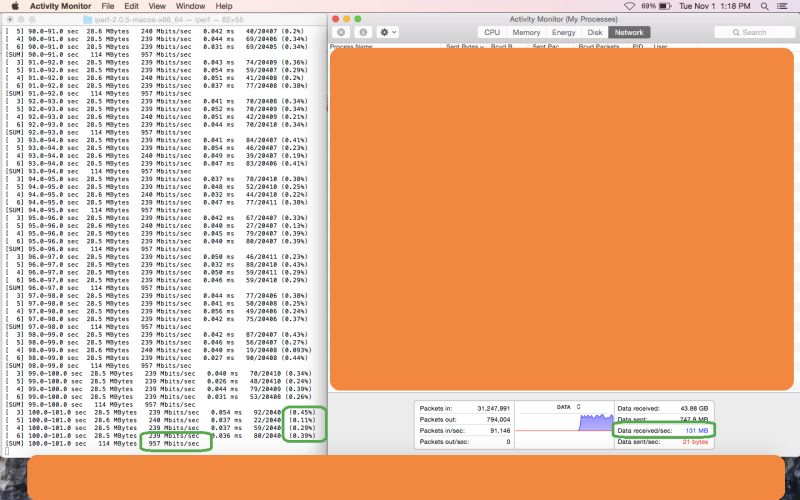Click the Data received/sec value 131 MB
The height and width of the screenshot is (500, 800).
pyautogui.click(x=696, y=431)
